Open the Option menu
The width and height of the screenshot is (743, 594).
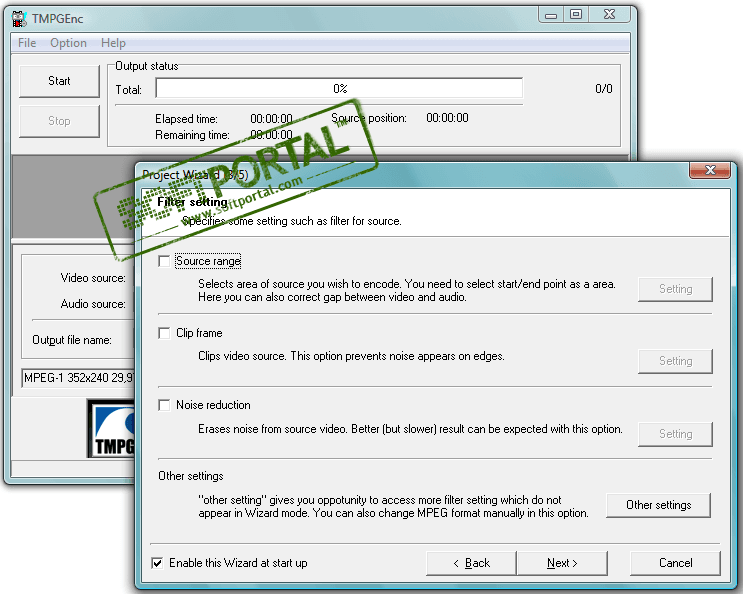(x=68, y=43)
